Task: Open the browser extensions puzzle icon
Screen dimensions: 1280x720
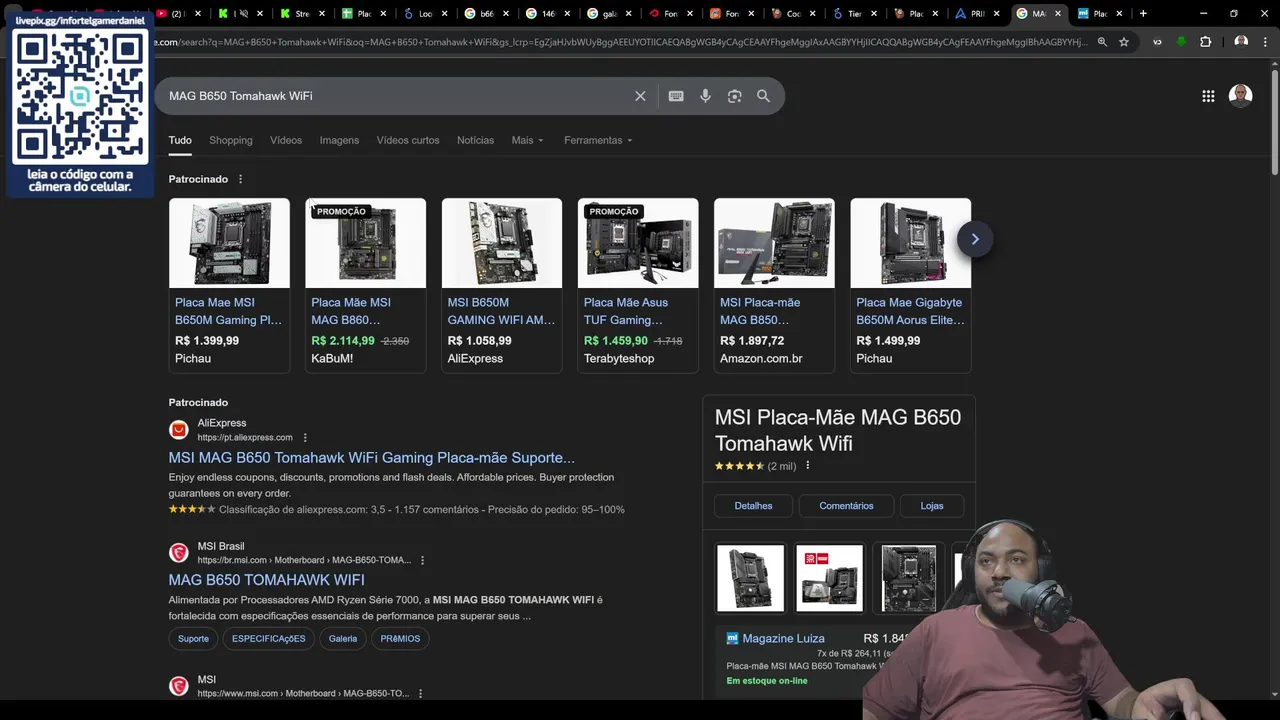Action: coord(1205,42)
